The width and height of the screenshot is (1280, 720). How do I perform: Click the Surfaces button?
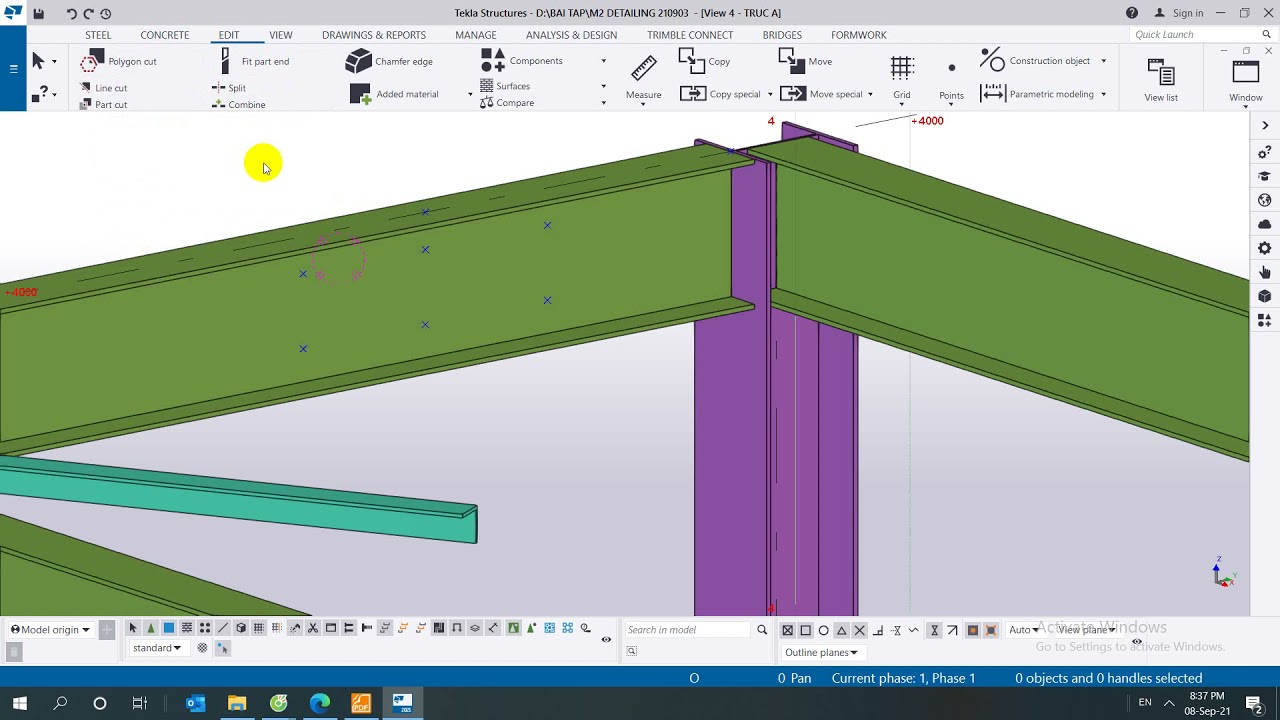pos(505,86)
